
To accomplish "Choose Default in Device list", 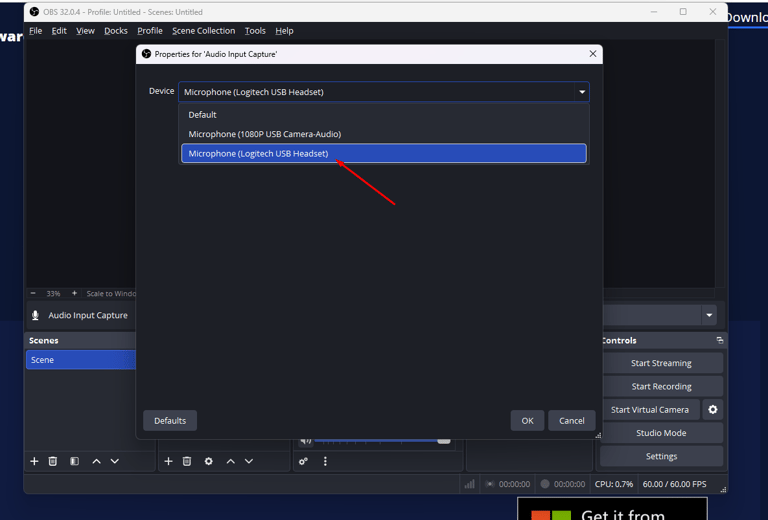I will [x=384, y=115].
